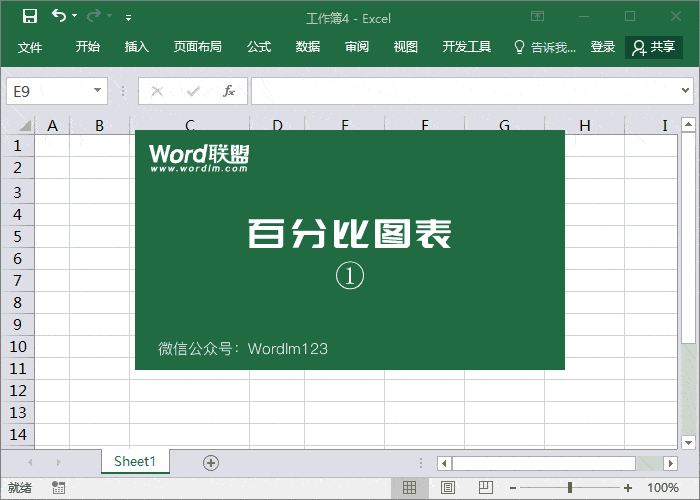
Task: Add a new sheet with plus icon
Action: [x=210, y=462]
